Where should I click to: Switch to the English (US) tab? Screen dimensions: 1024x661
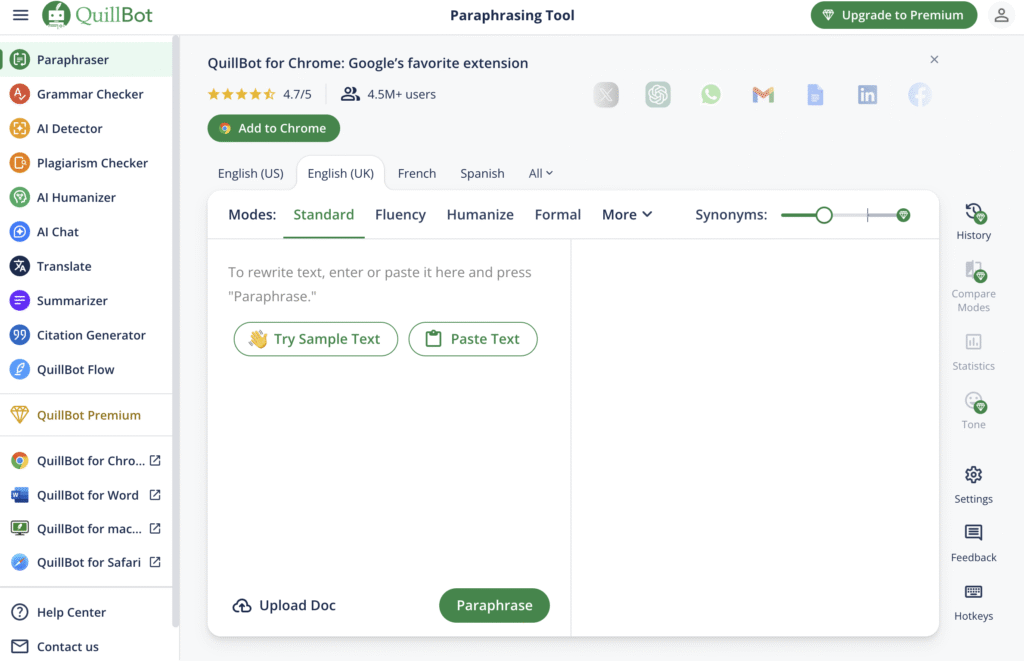[250, 173]
